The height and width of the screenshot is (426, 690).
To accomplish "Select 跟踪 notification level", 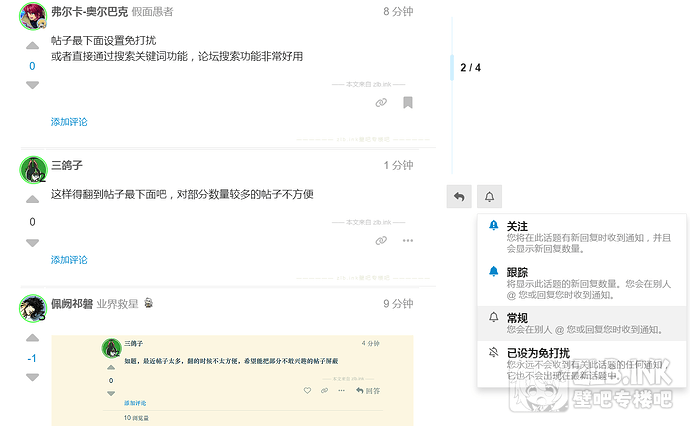I will click(x=582, y=283).
